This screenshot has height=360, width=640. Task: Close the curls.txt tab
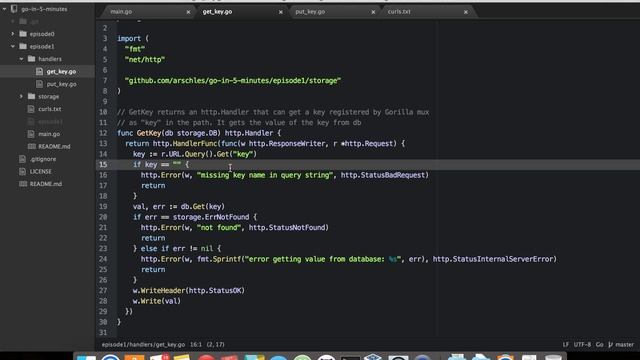(466, 12)
